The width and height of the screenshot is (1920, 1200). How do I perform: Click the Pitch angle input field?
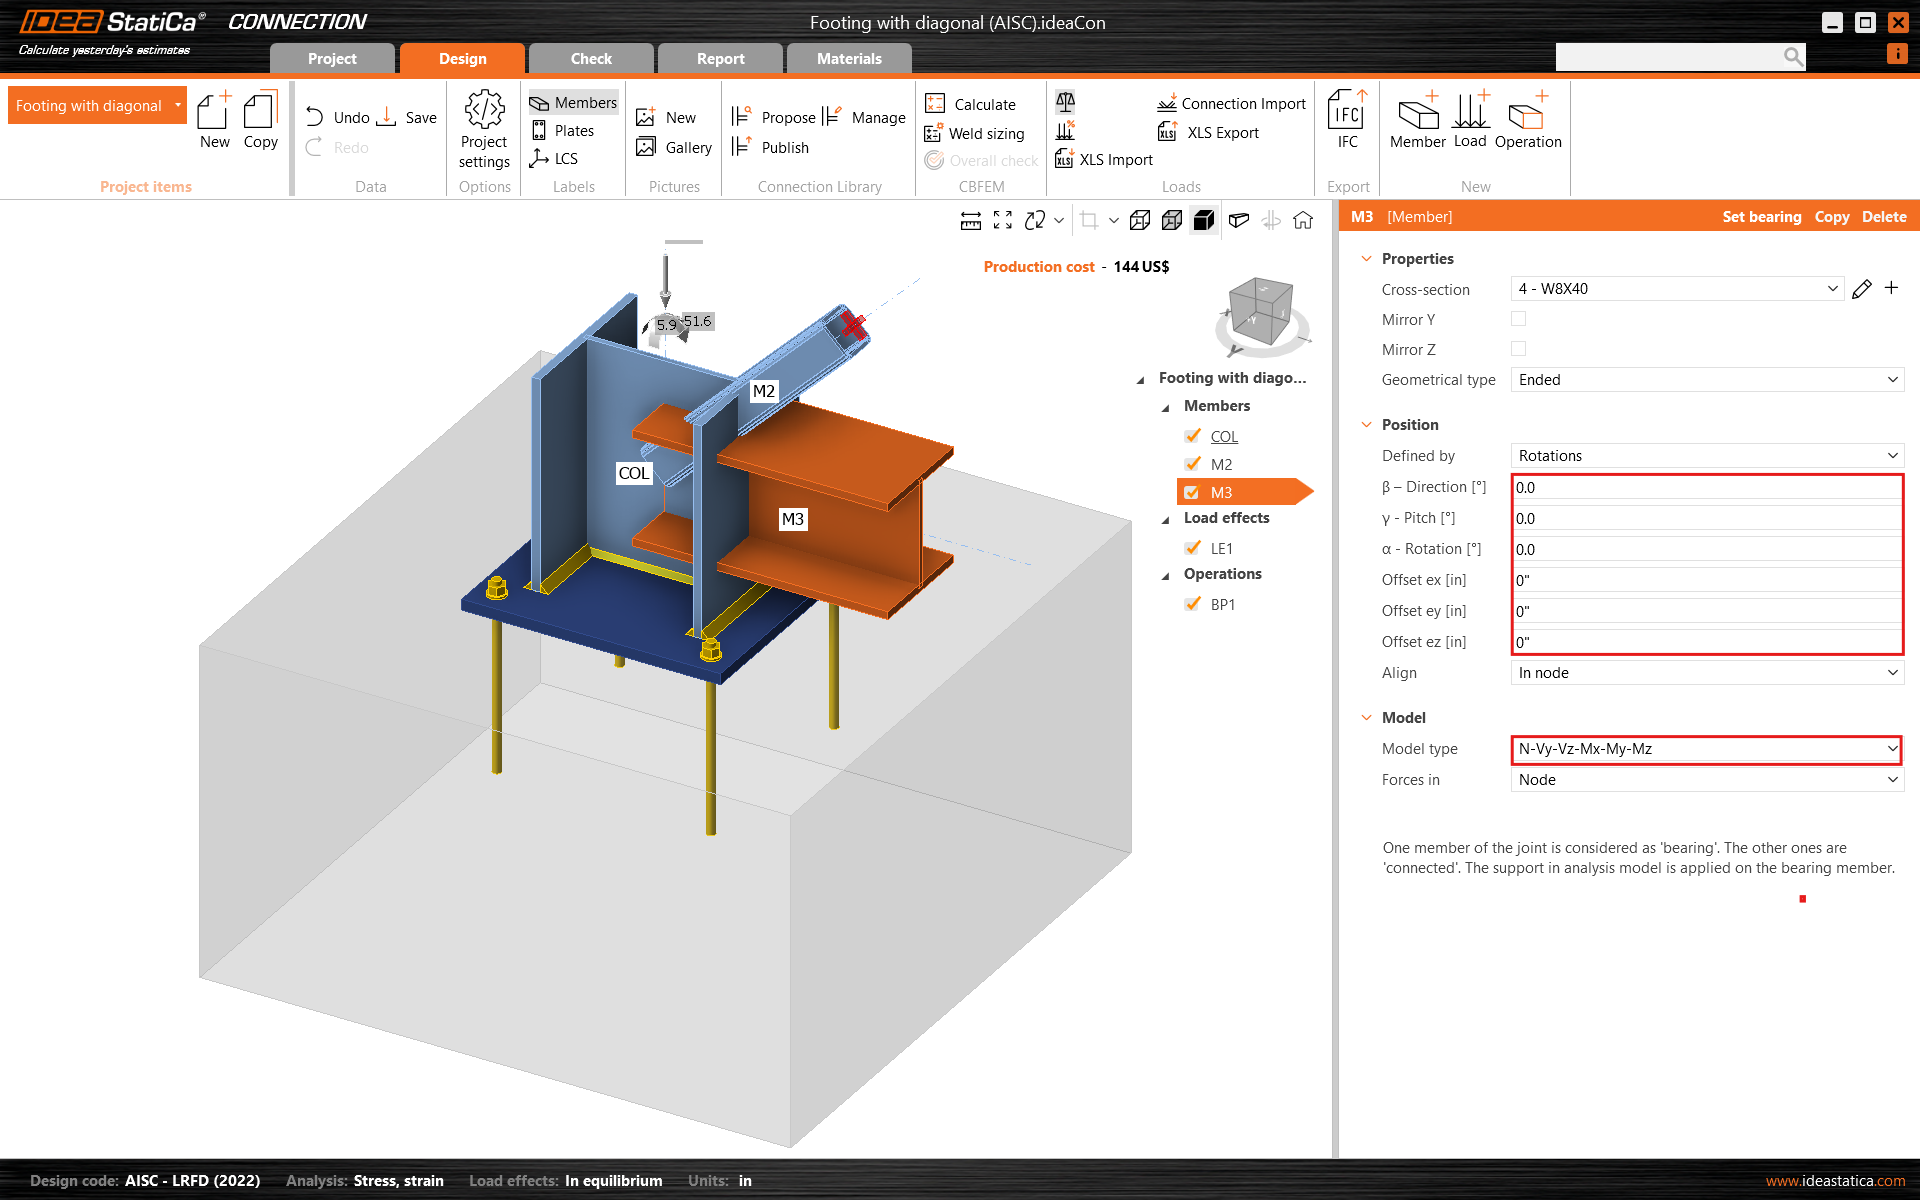pyautogui.click(x=1706, y=518)
